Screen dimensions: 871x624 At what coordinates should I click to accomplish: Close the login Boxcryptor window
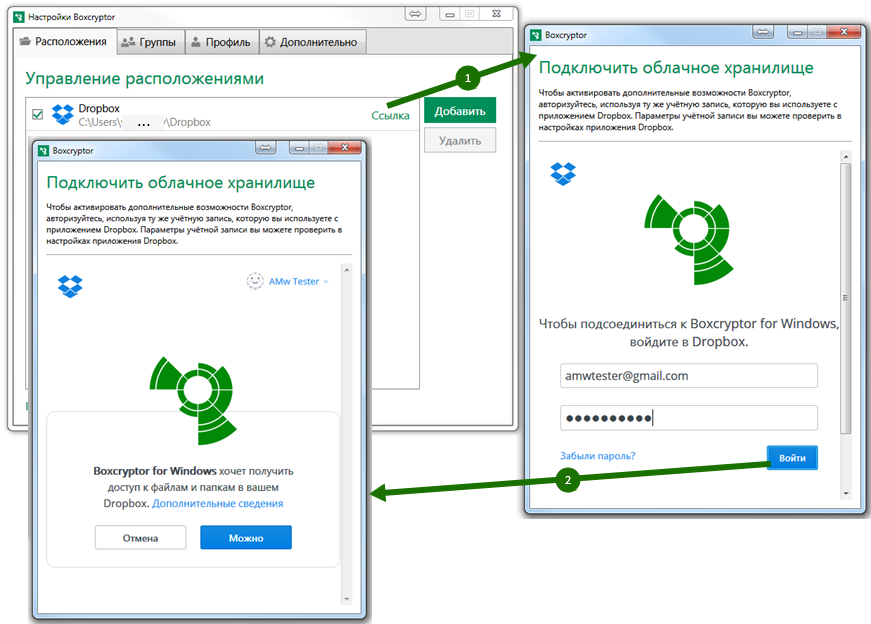(x=844, y=32)
